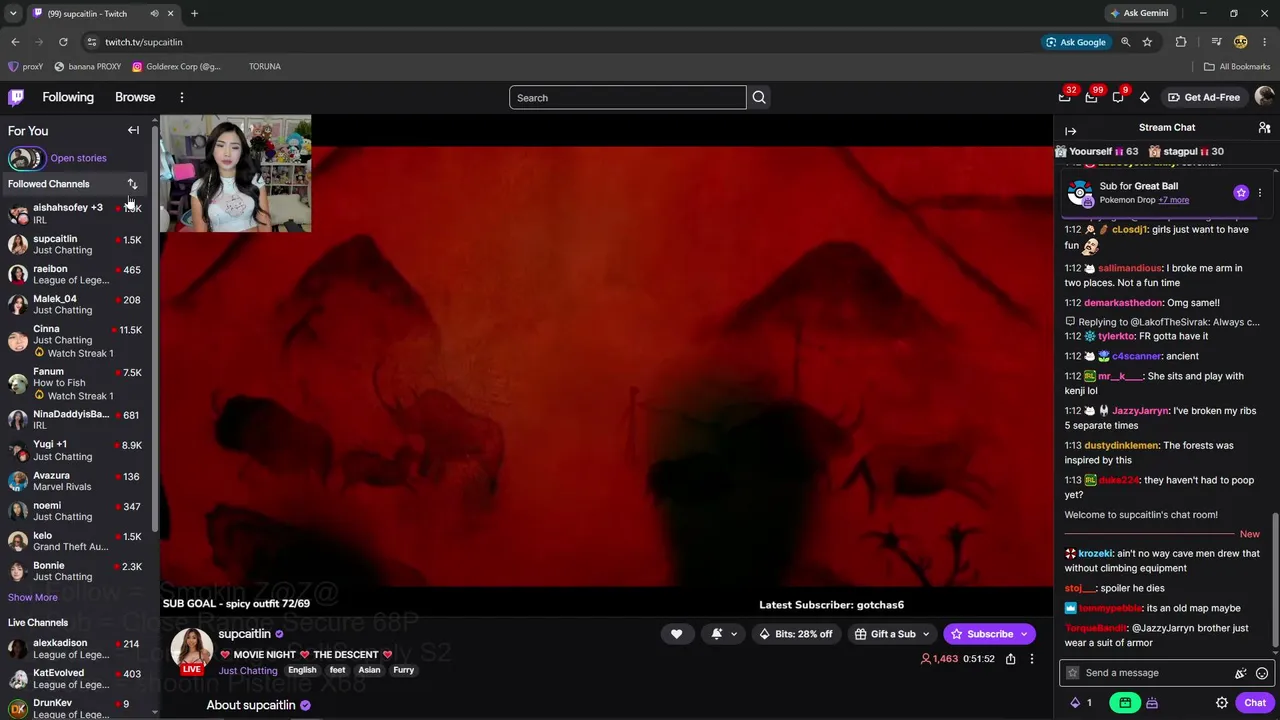The image size is (1280, 720).
Task: Open the All Bookmarks folder
Action: point(1237,67)
